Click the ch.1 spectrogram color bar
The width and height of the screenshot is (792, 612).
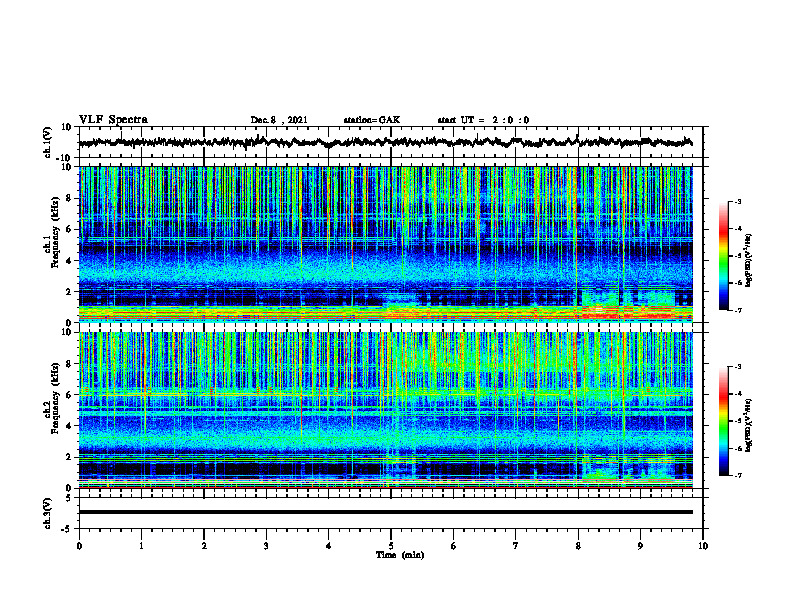pyautogui.click(x=723, y=256)
